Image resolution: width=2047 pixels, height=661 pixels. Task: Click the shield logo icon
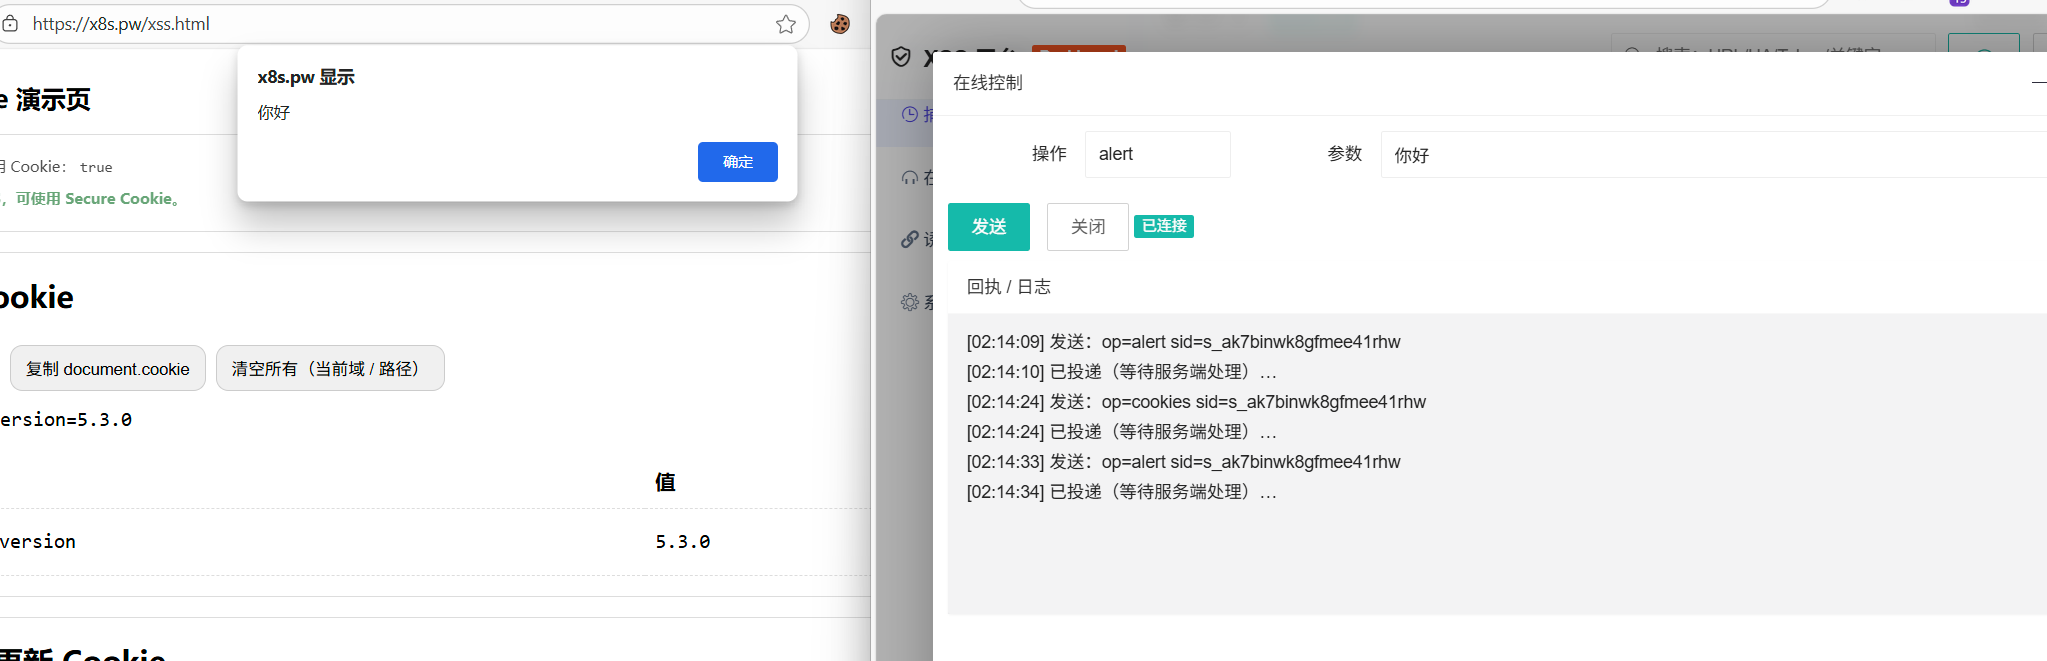click(x=901, y=57)
